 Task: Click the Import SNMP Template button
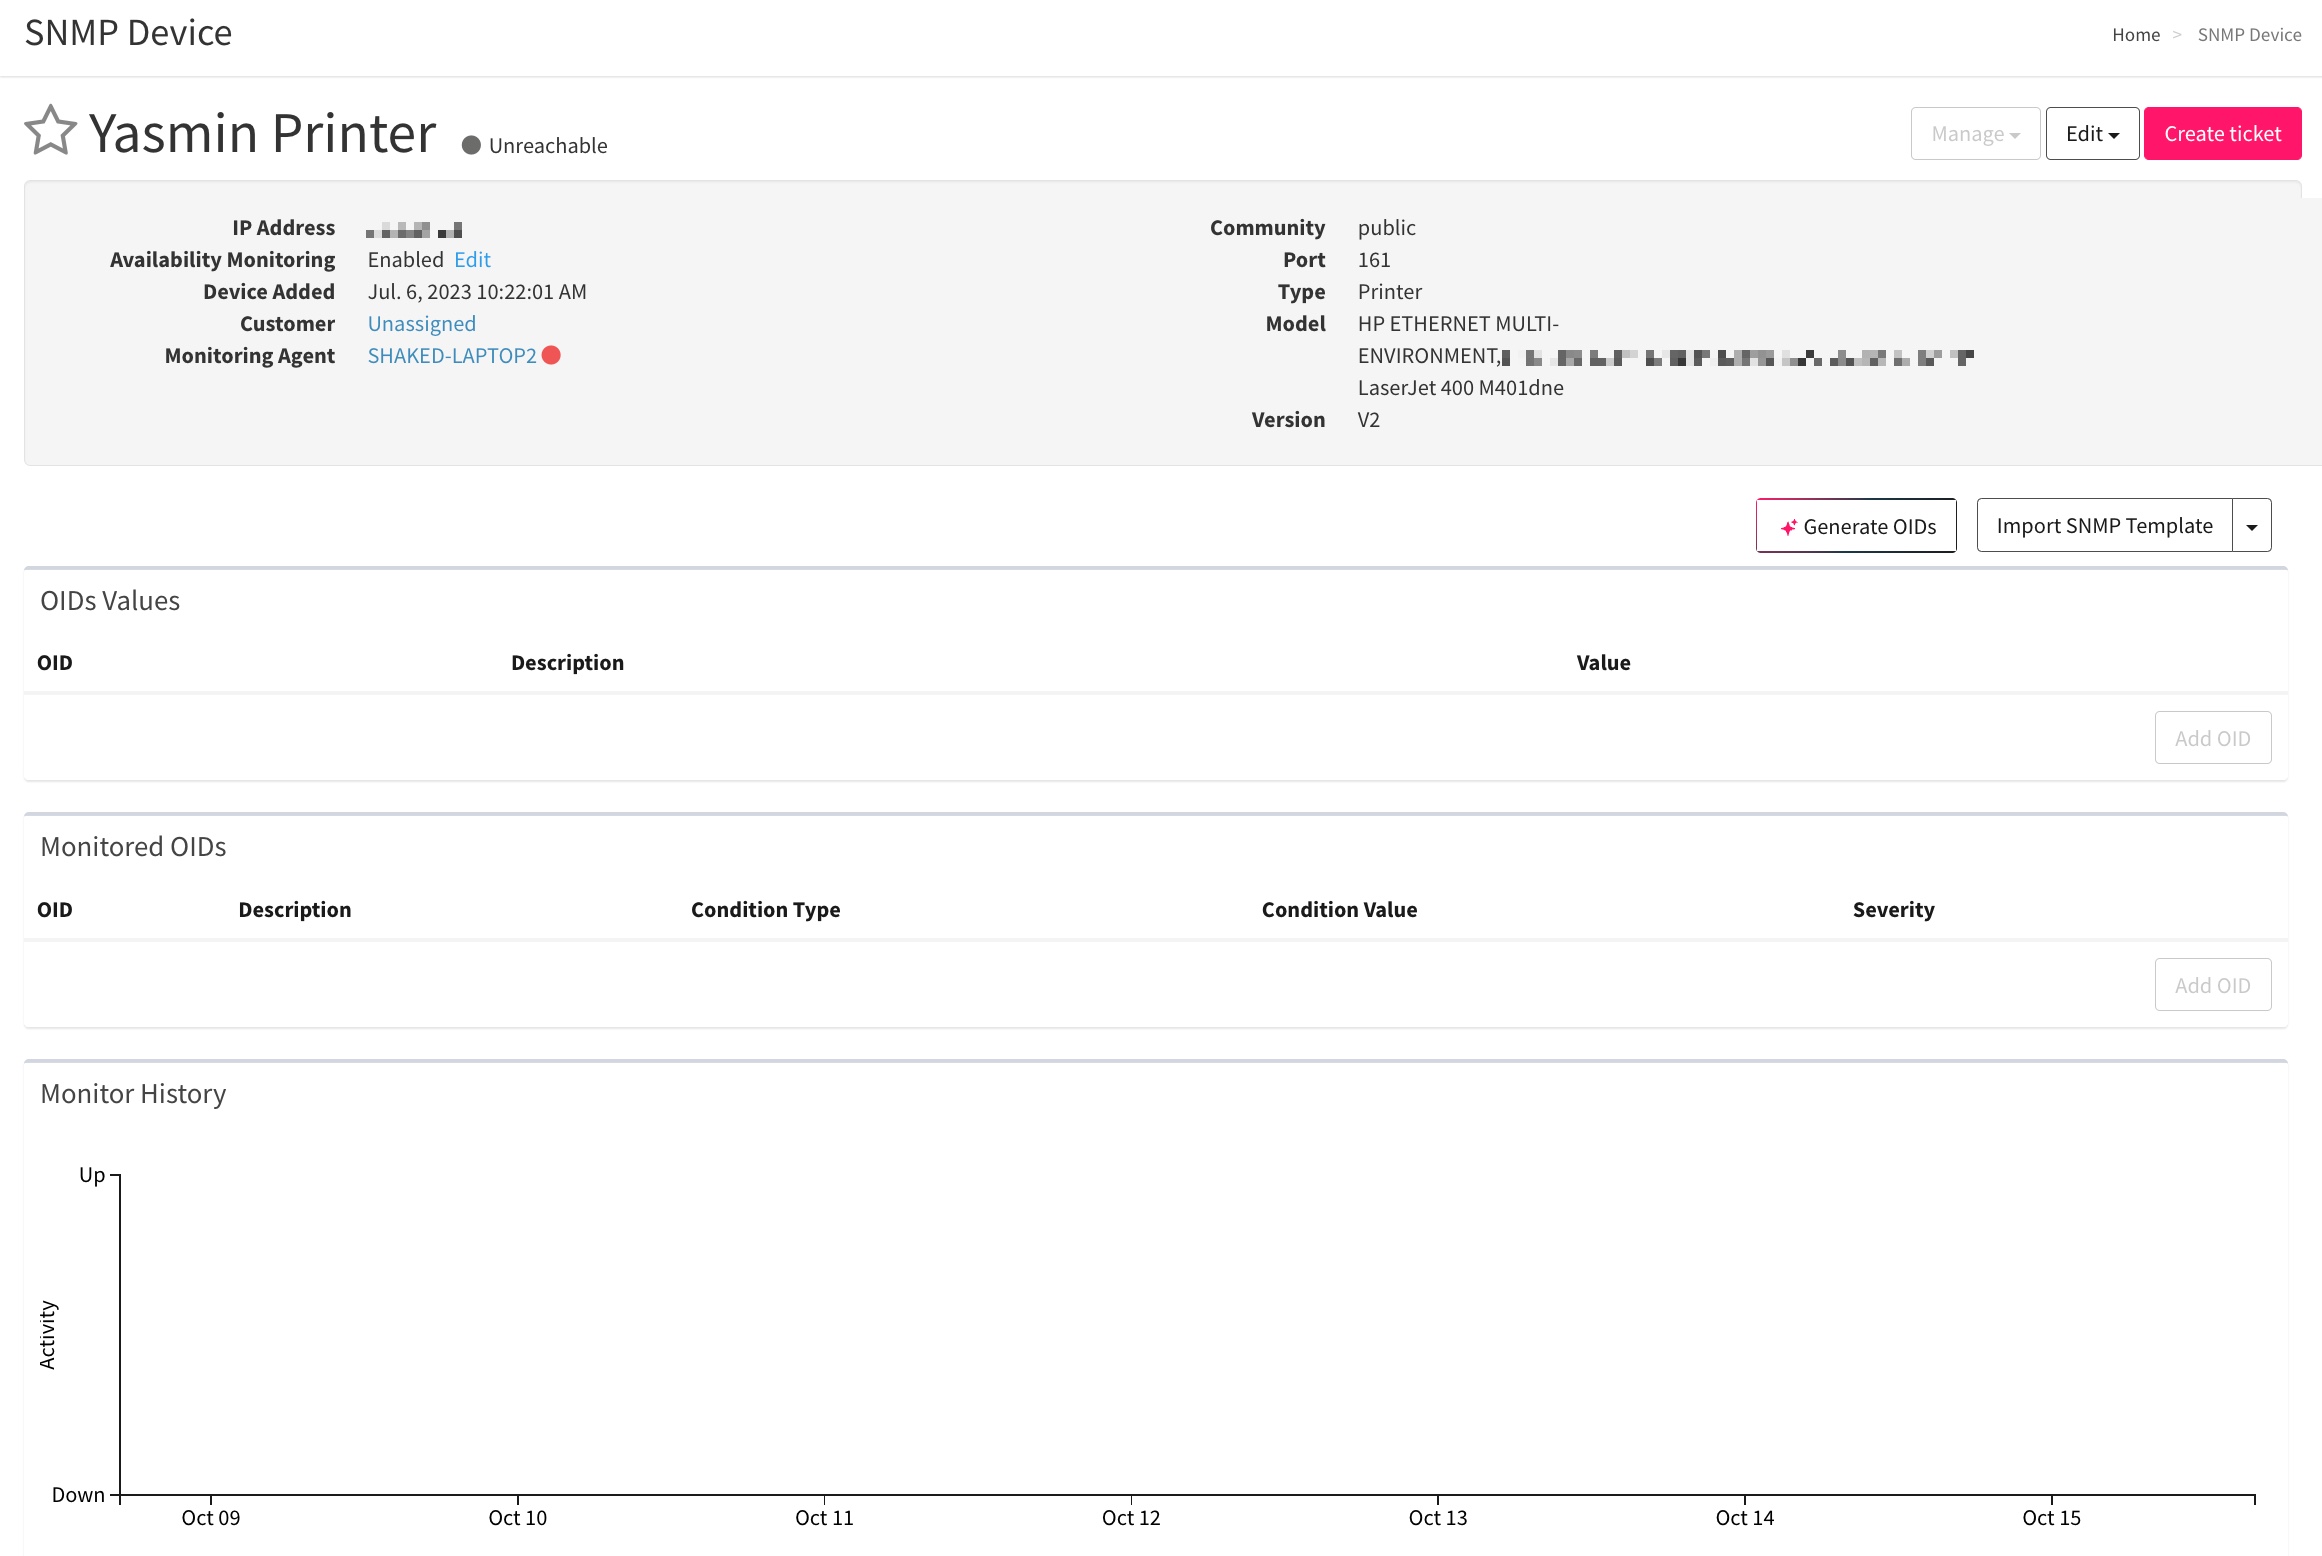pyautogui.click(x=2104, y=525)
